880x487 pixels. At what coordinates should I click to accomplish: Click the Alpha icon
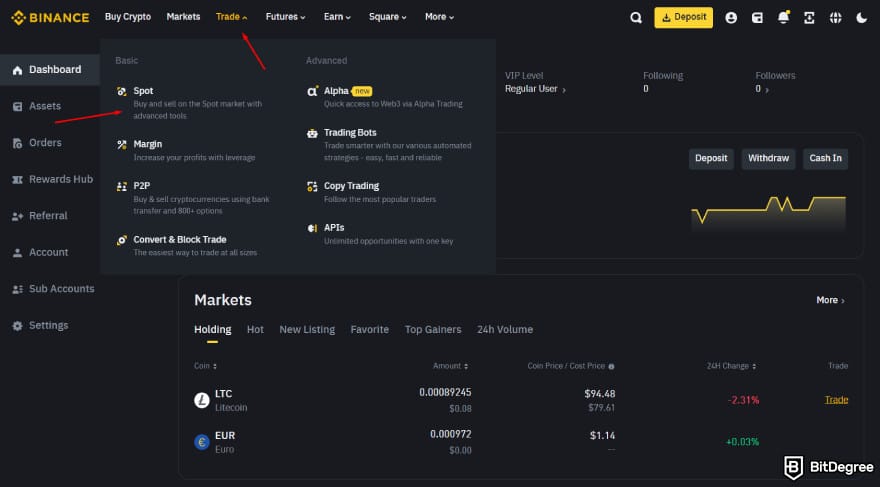pos(312,91)
